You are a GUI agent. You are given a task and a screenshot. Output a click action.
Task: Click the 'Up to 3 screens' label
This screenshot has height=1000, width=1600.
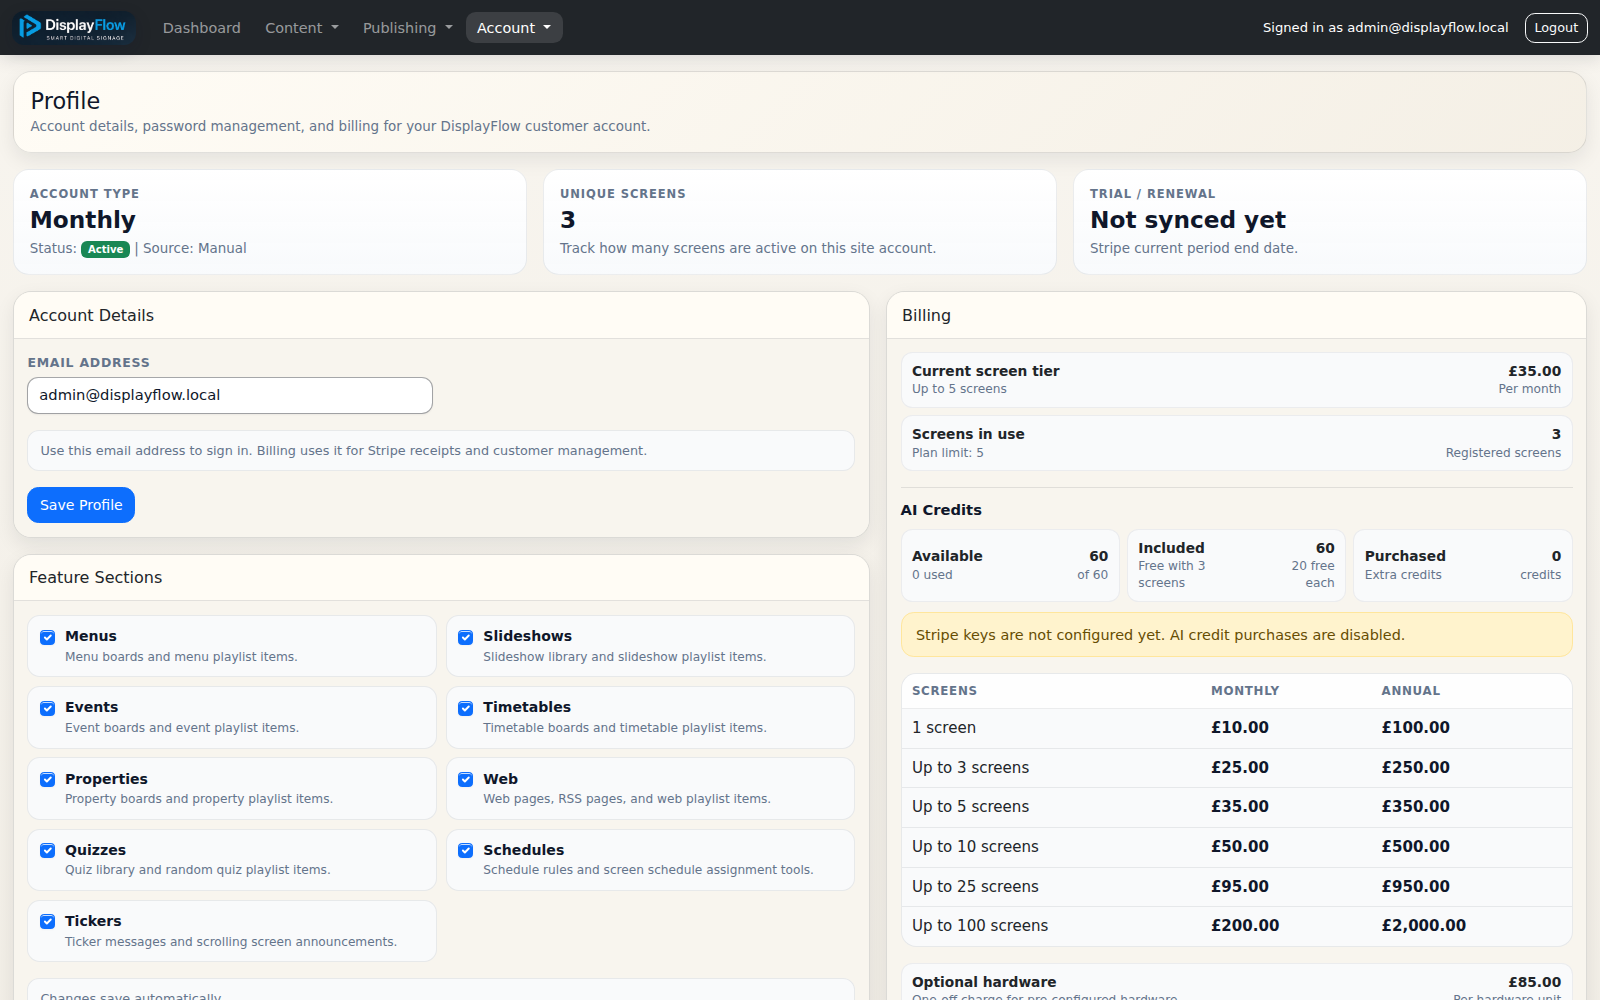(970, 768)
